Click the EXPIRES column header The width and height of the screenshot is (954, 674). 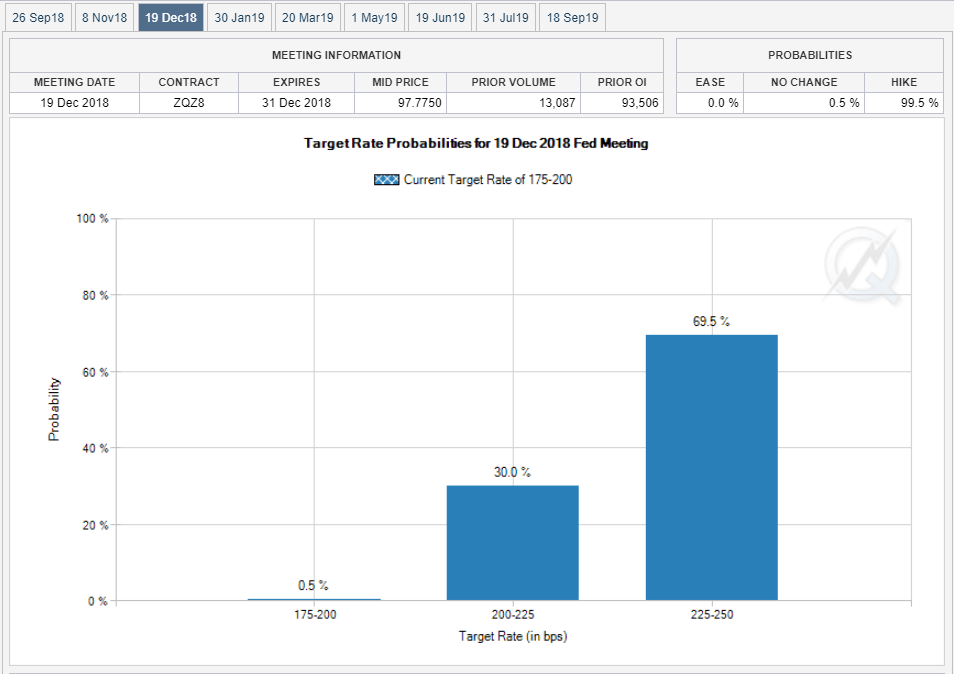[x=296, y=82]
